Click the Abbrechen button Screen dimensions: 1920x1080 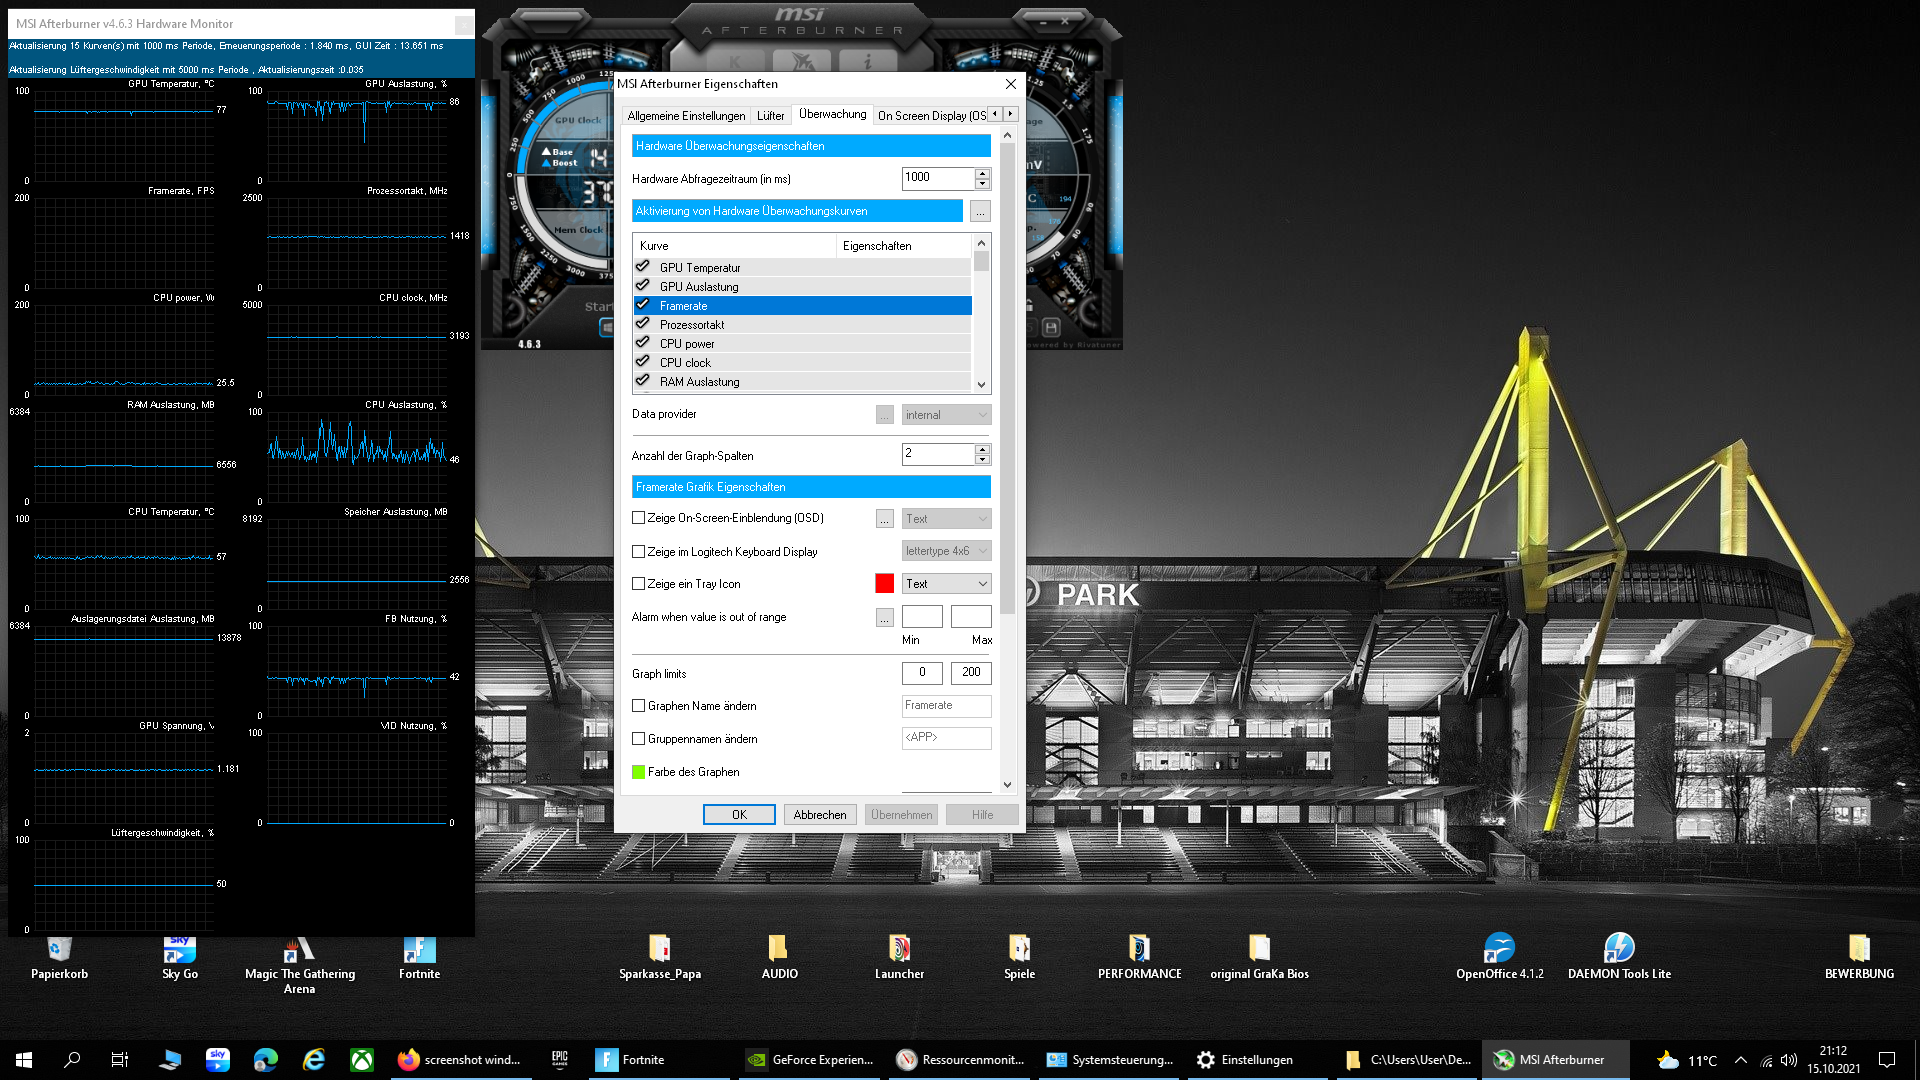click(x=820, y=815)
